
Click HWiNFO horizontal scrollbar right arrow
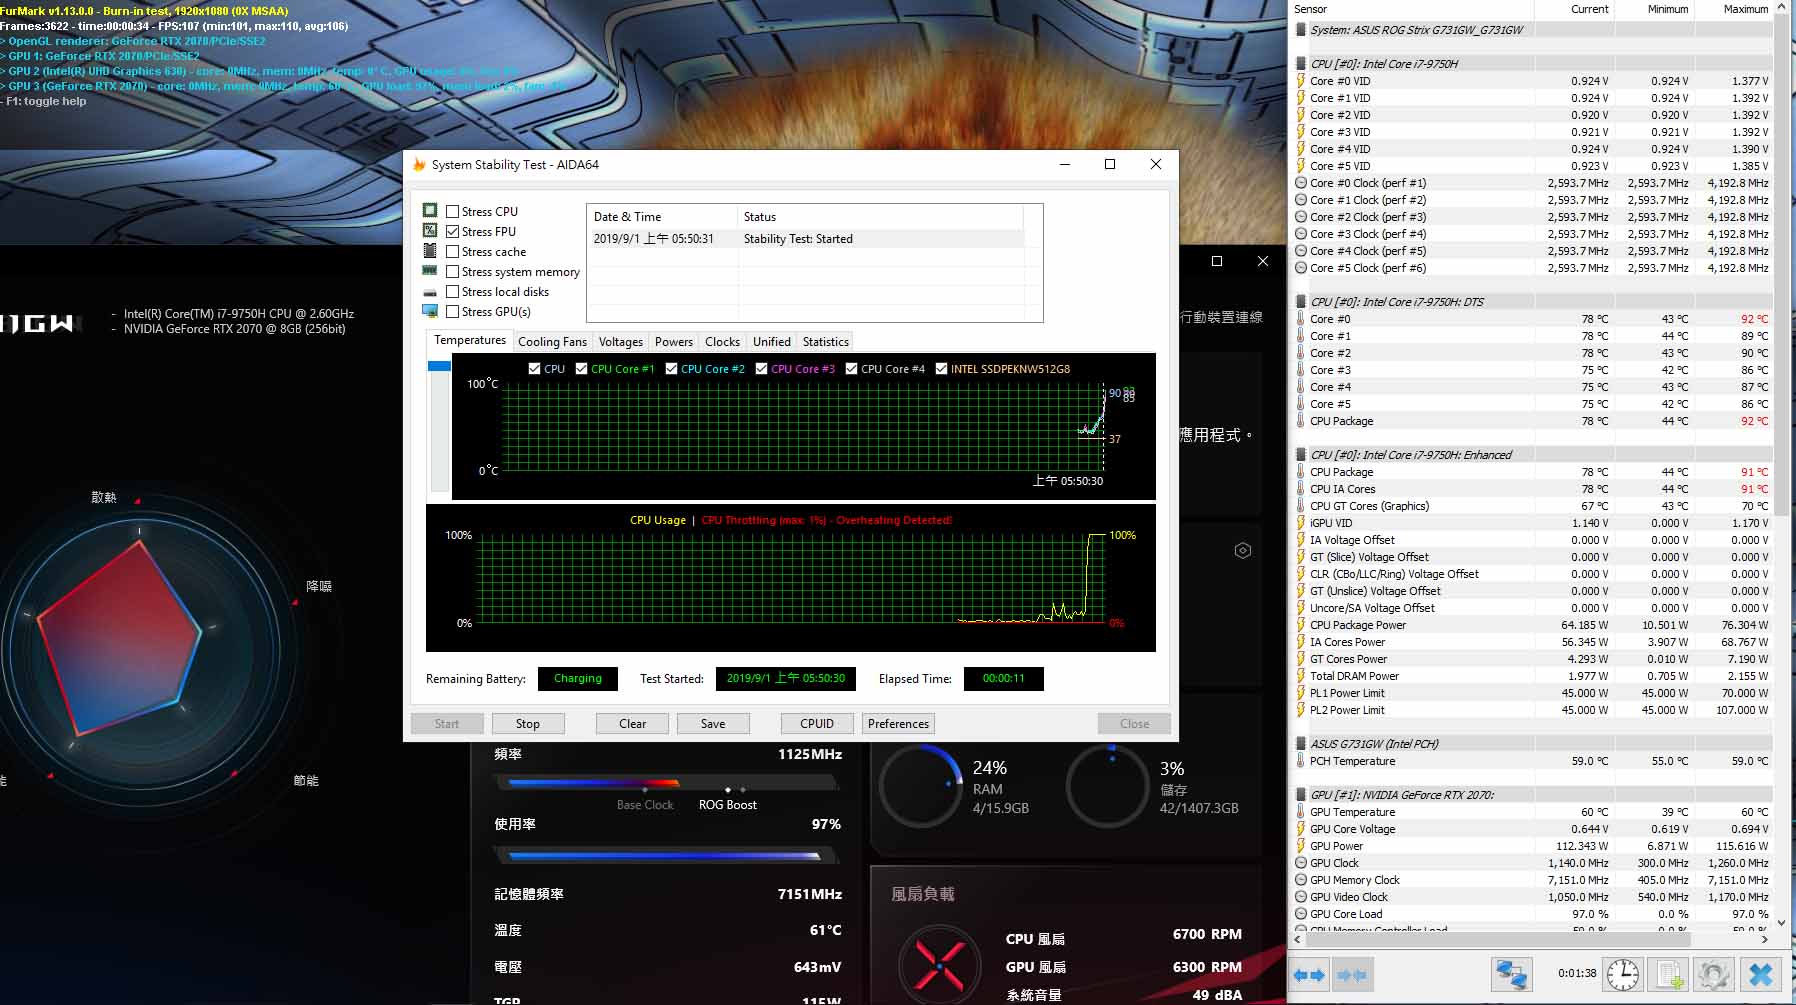pyautogui.click(x=1764, y=939)
